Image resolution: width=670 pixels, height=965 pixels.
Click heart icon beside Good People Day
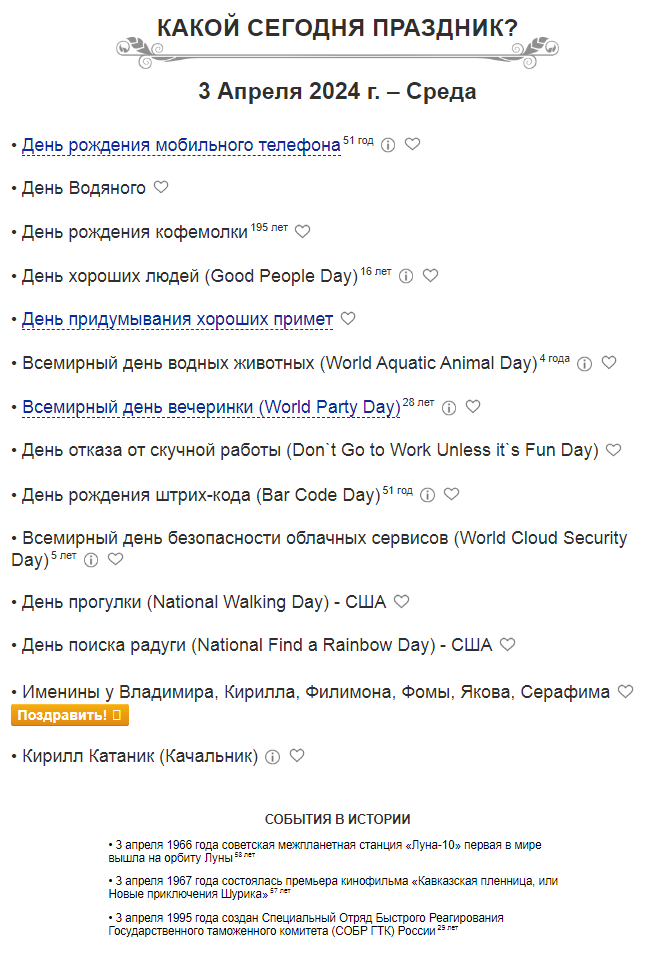430,275
